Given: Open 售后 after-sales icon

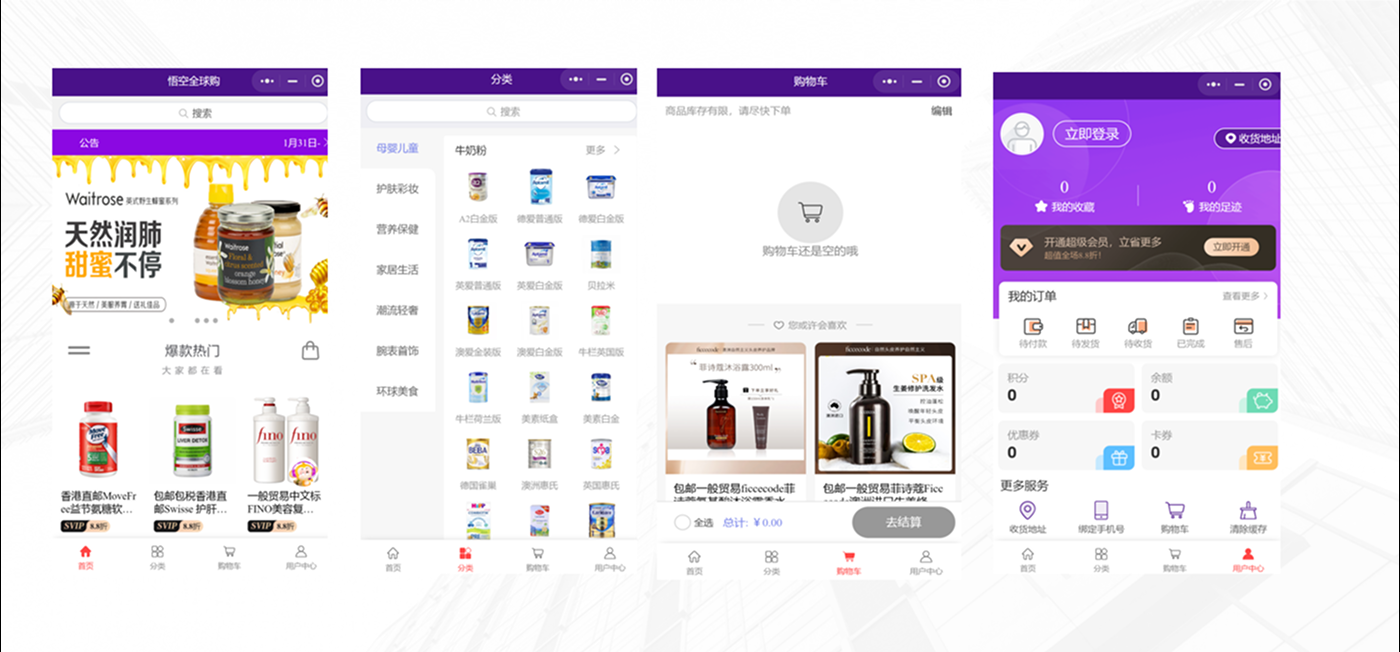Looking at the screenshot, I should pyautogui.click(x=1243, y=326).
